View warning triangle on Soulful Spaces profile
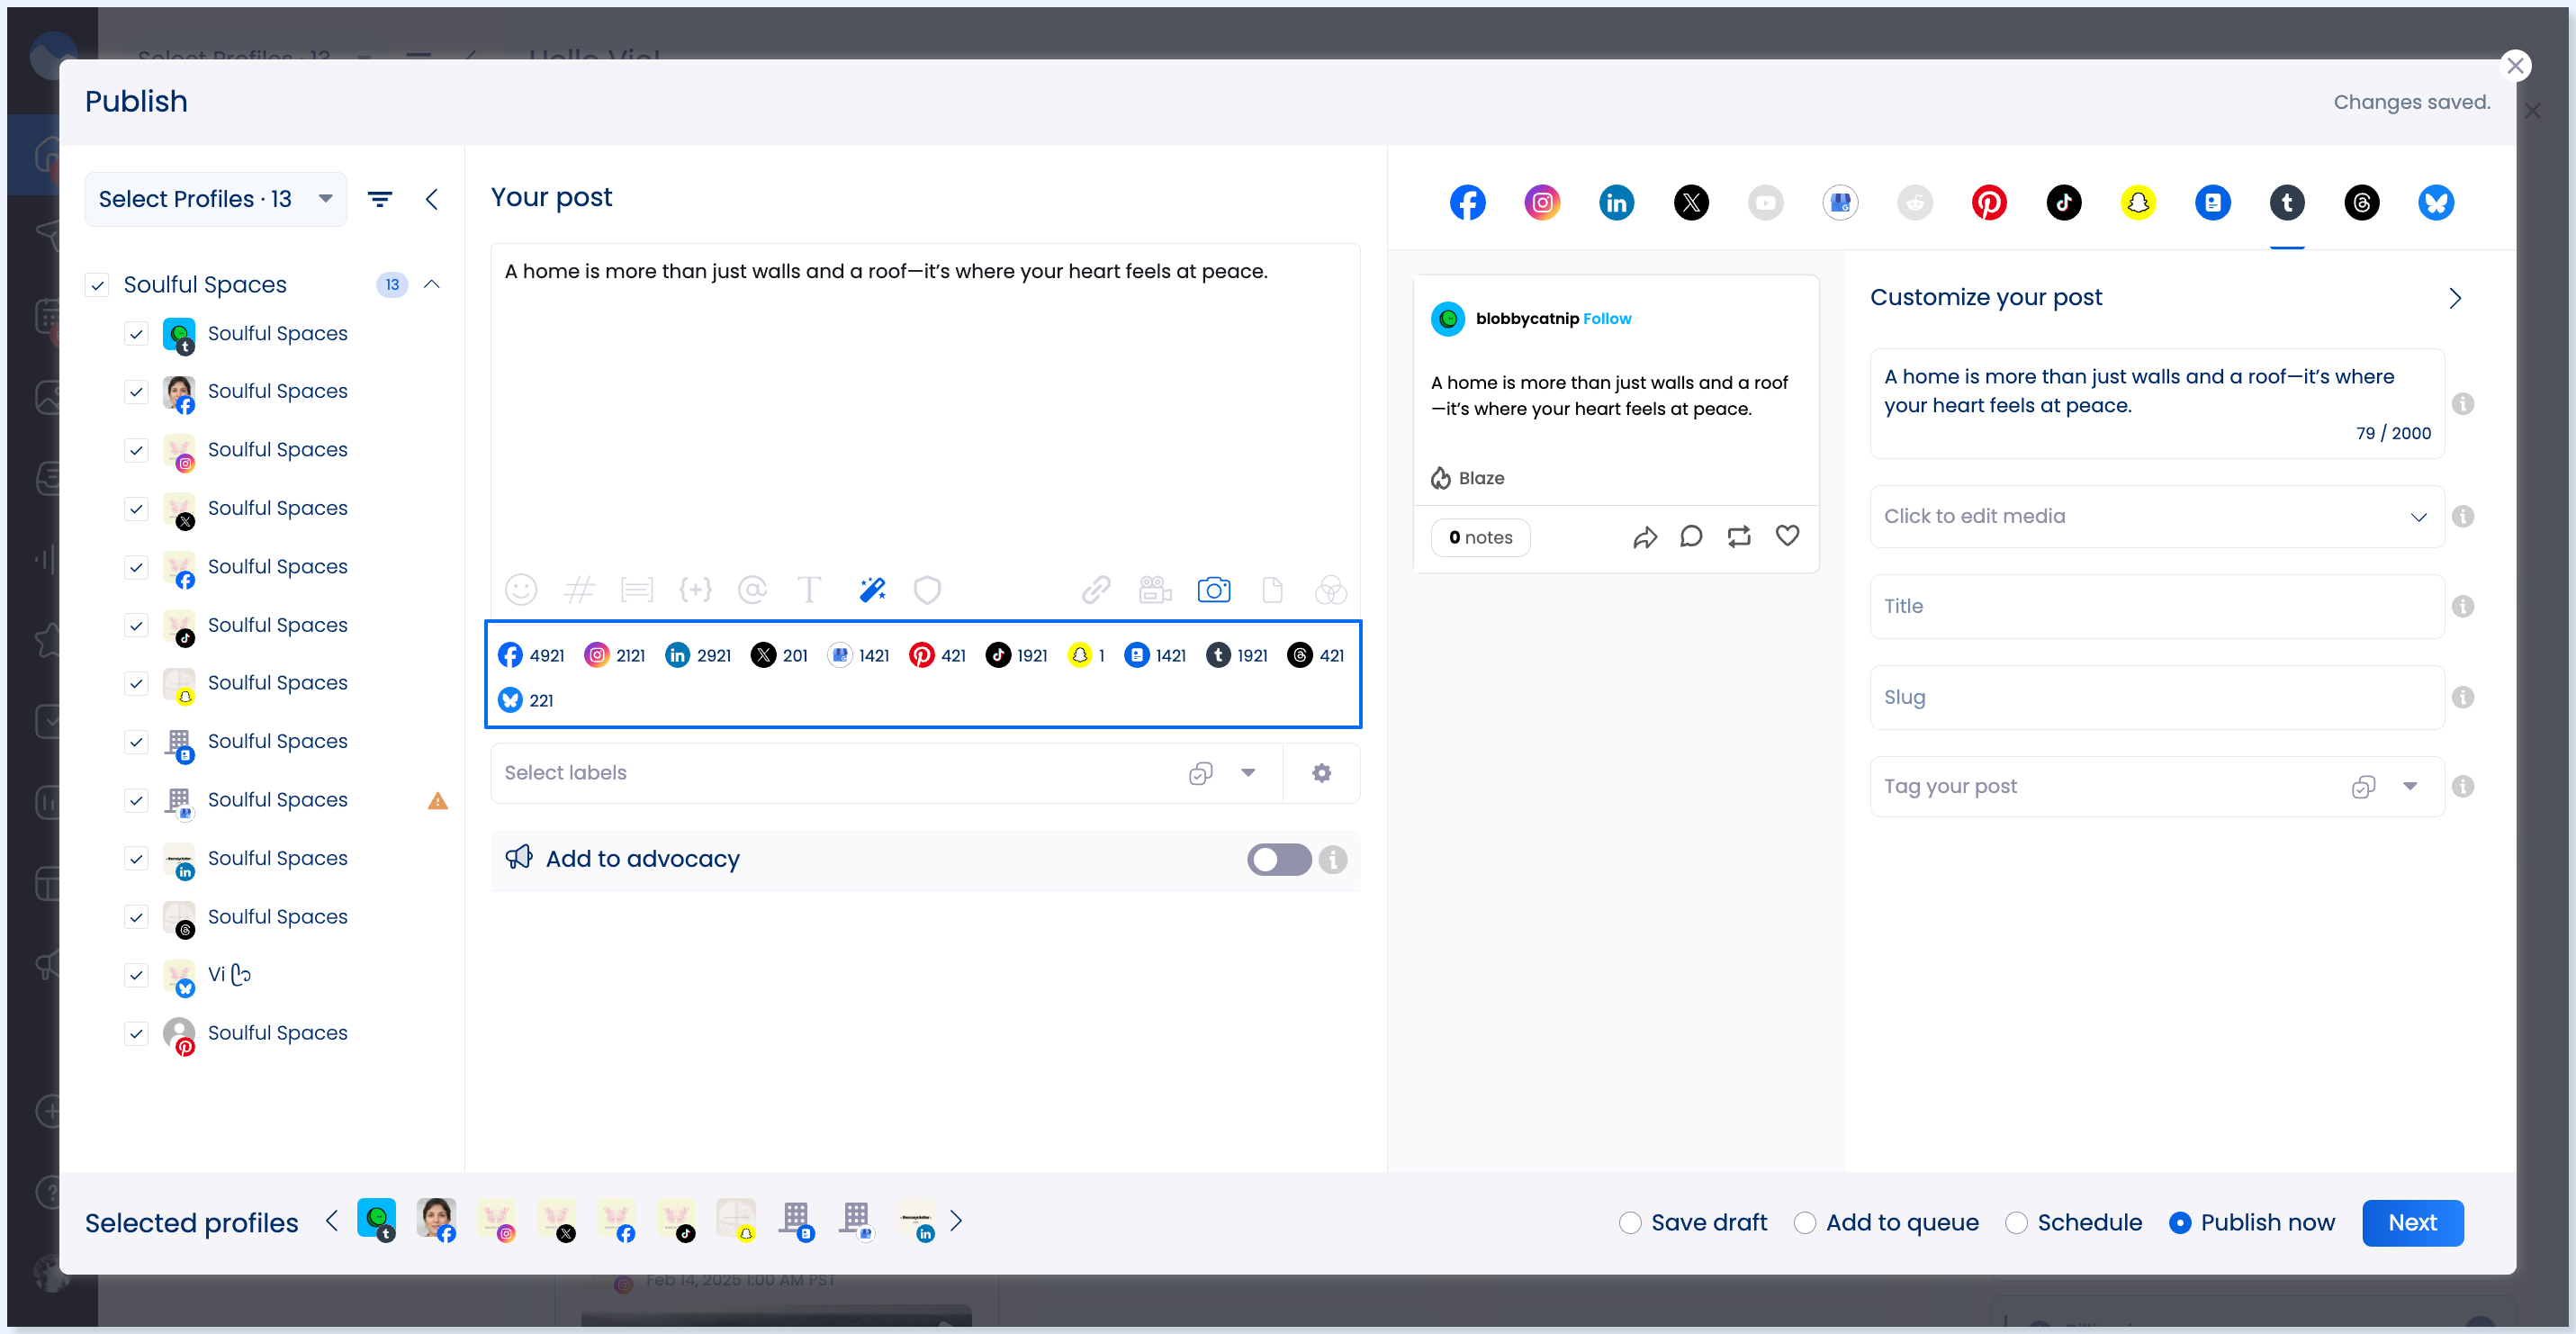This screenshot has height=1334, width=2576. click(438, 800)
